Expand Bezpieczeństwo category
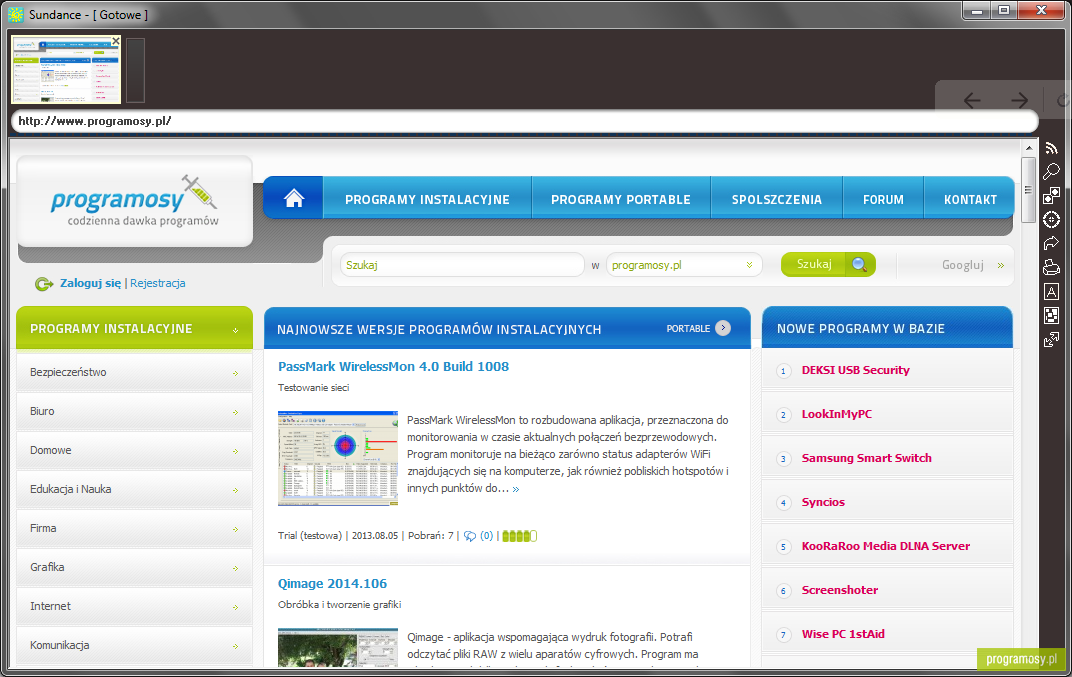The height and width of the screenshot is (677, 1072). click(x=135, y=373)
